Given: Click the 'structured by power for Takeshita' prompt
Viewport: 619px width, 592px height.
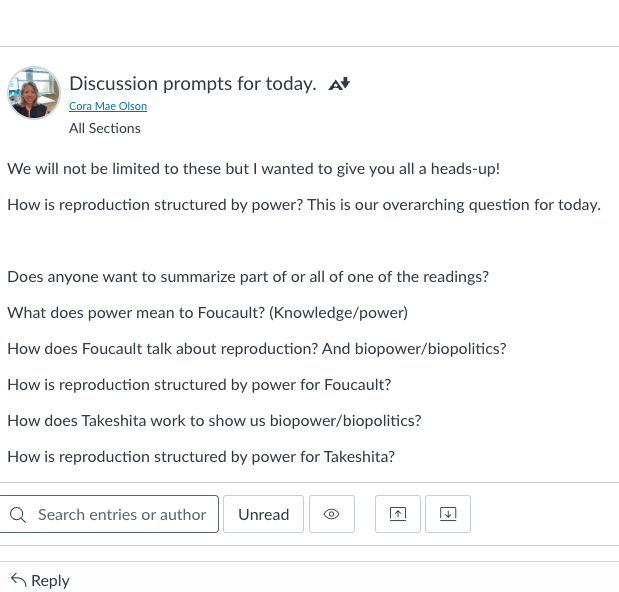Looking at the screenshot, I should tap(200, 457).
